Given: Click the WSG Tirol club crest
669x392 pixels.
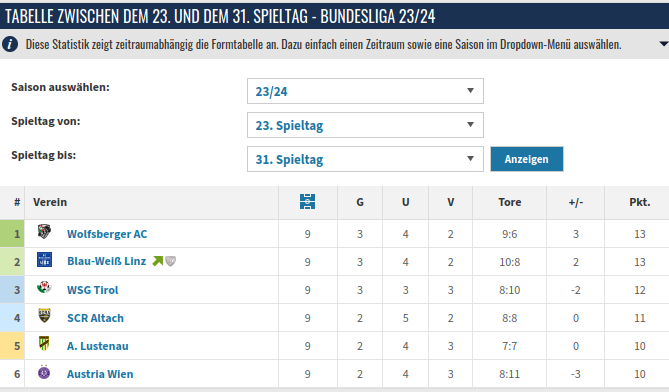Looking at the screenshot, I should pyautogui.click(x=44, y=287).
